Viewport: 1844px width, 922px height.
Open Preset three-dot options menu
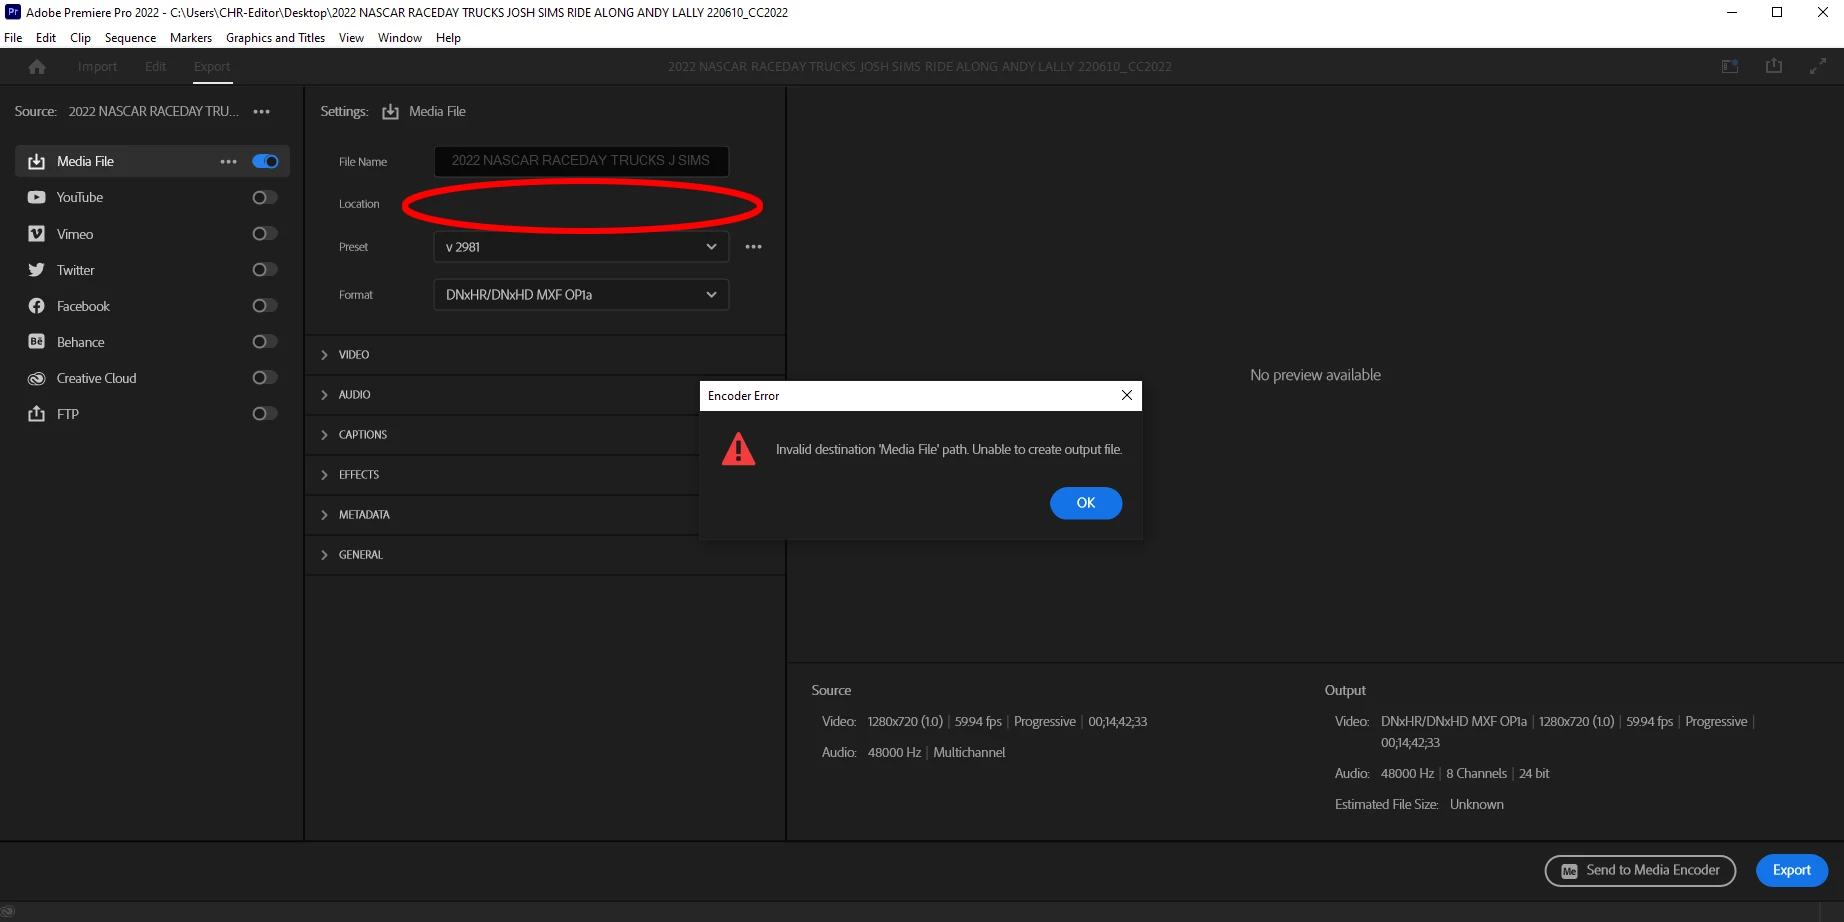754,246
